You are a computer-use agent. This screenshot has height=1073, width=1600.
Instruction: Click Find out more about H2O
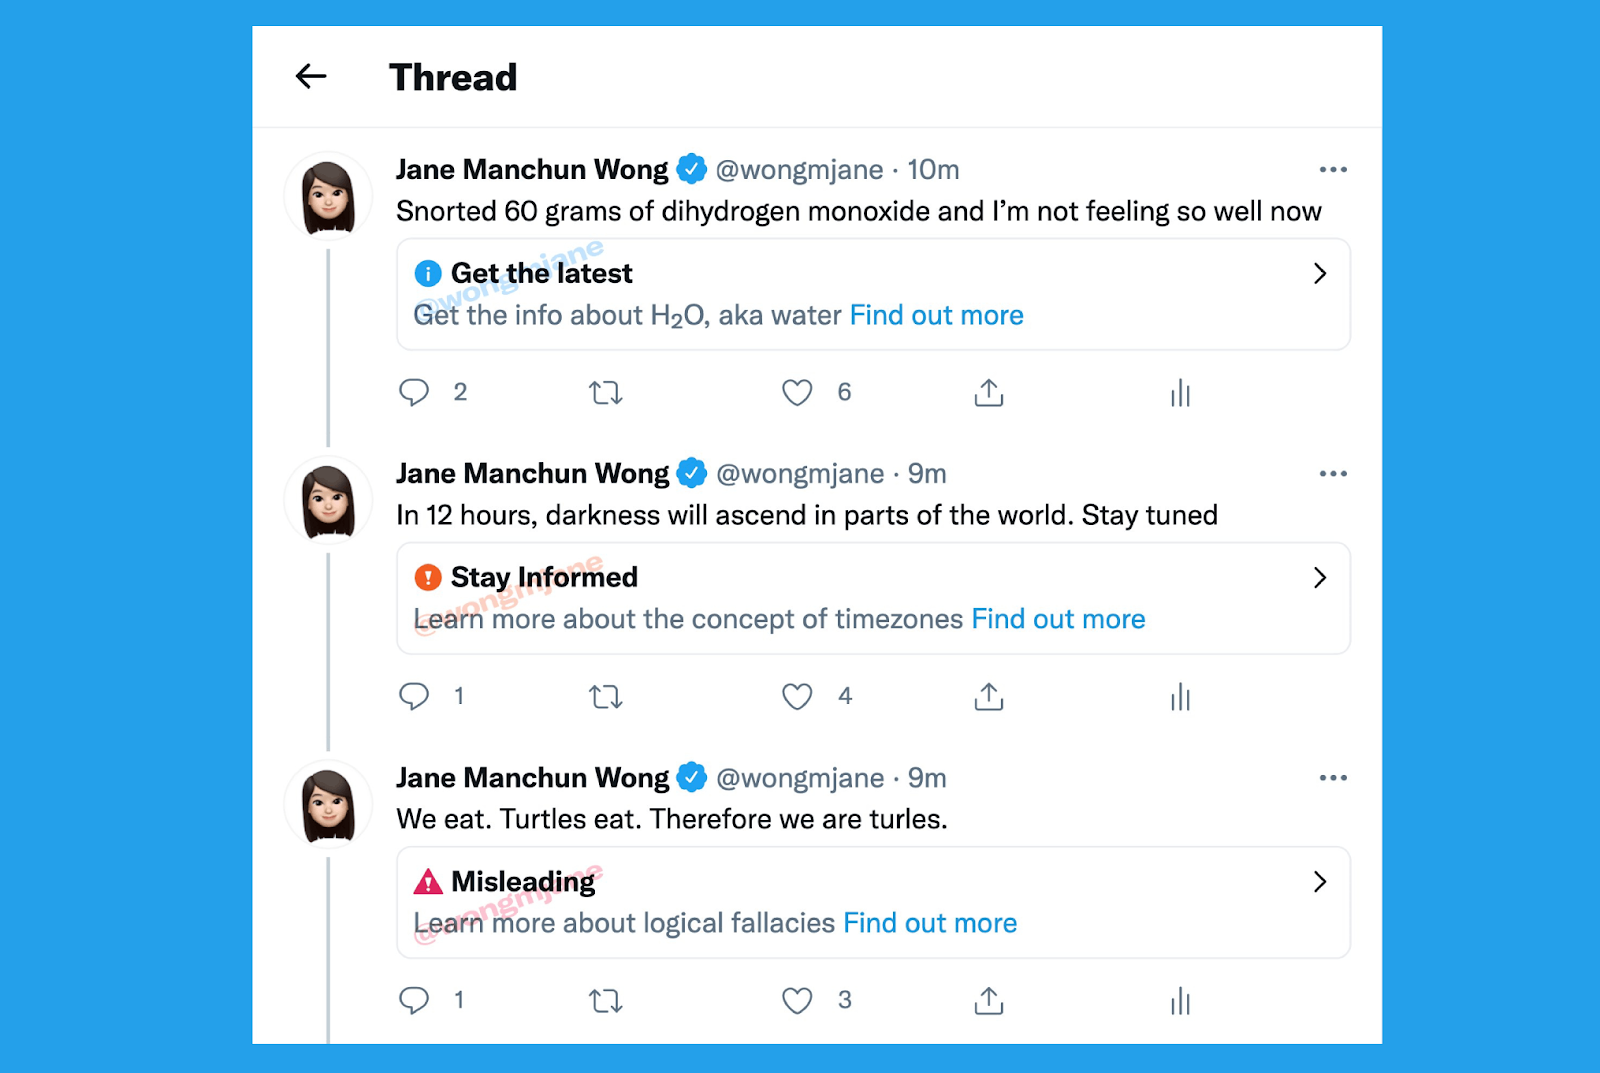tap(936, 315)
